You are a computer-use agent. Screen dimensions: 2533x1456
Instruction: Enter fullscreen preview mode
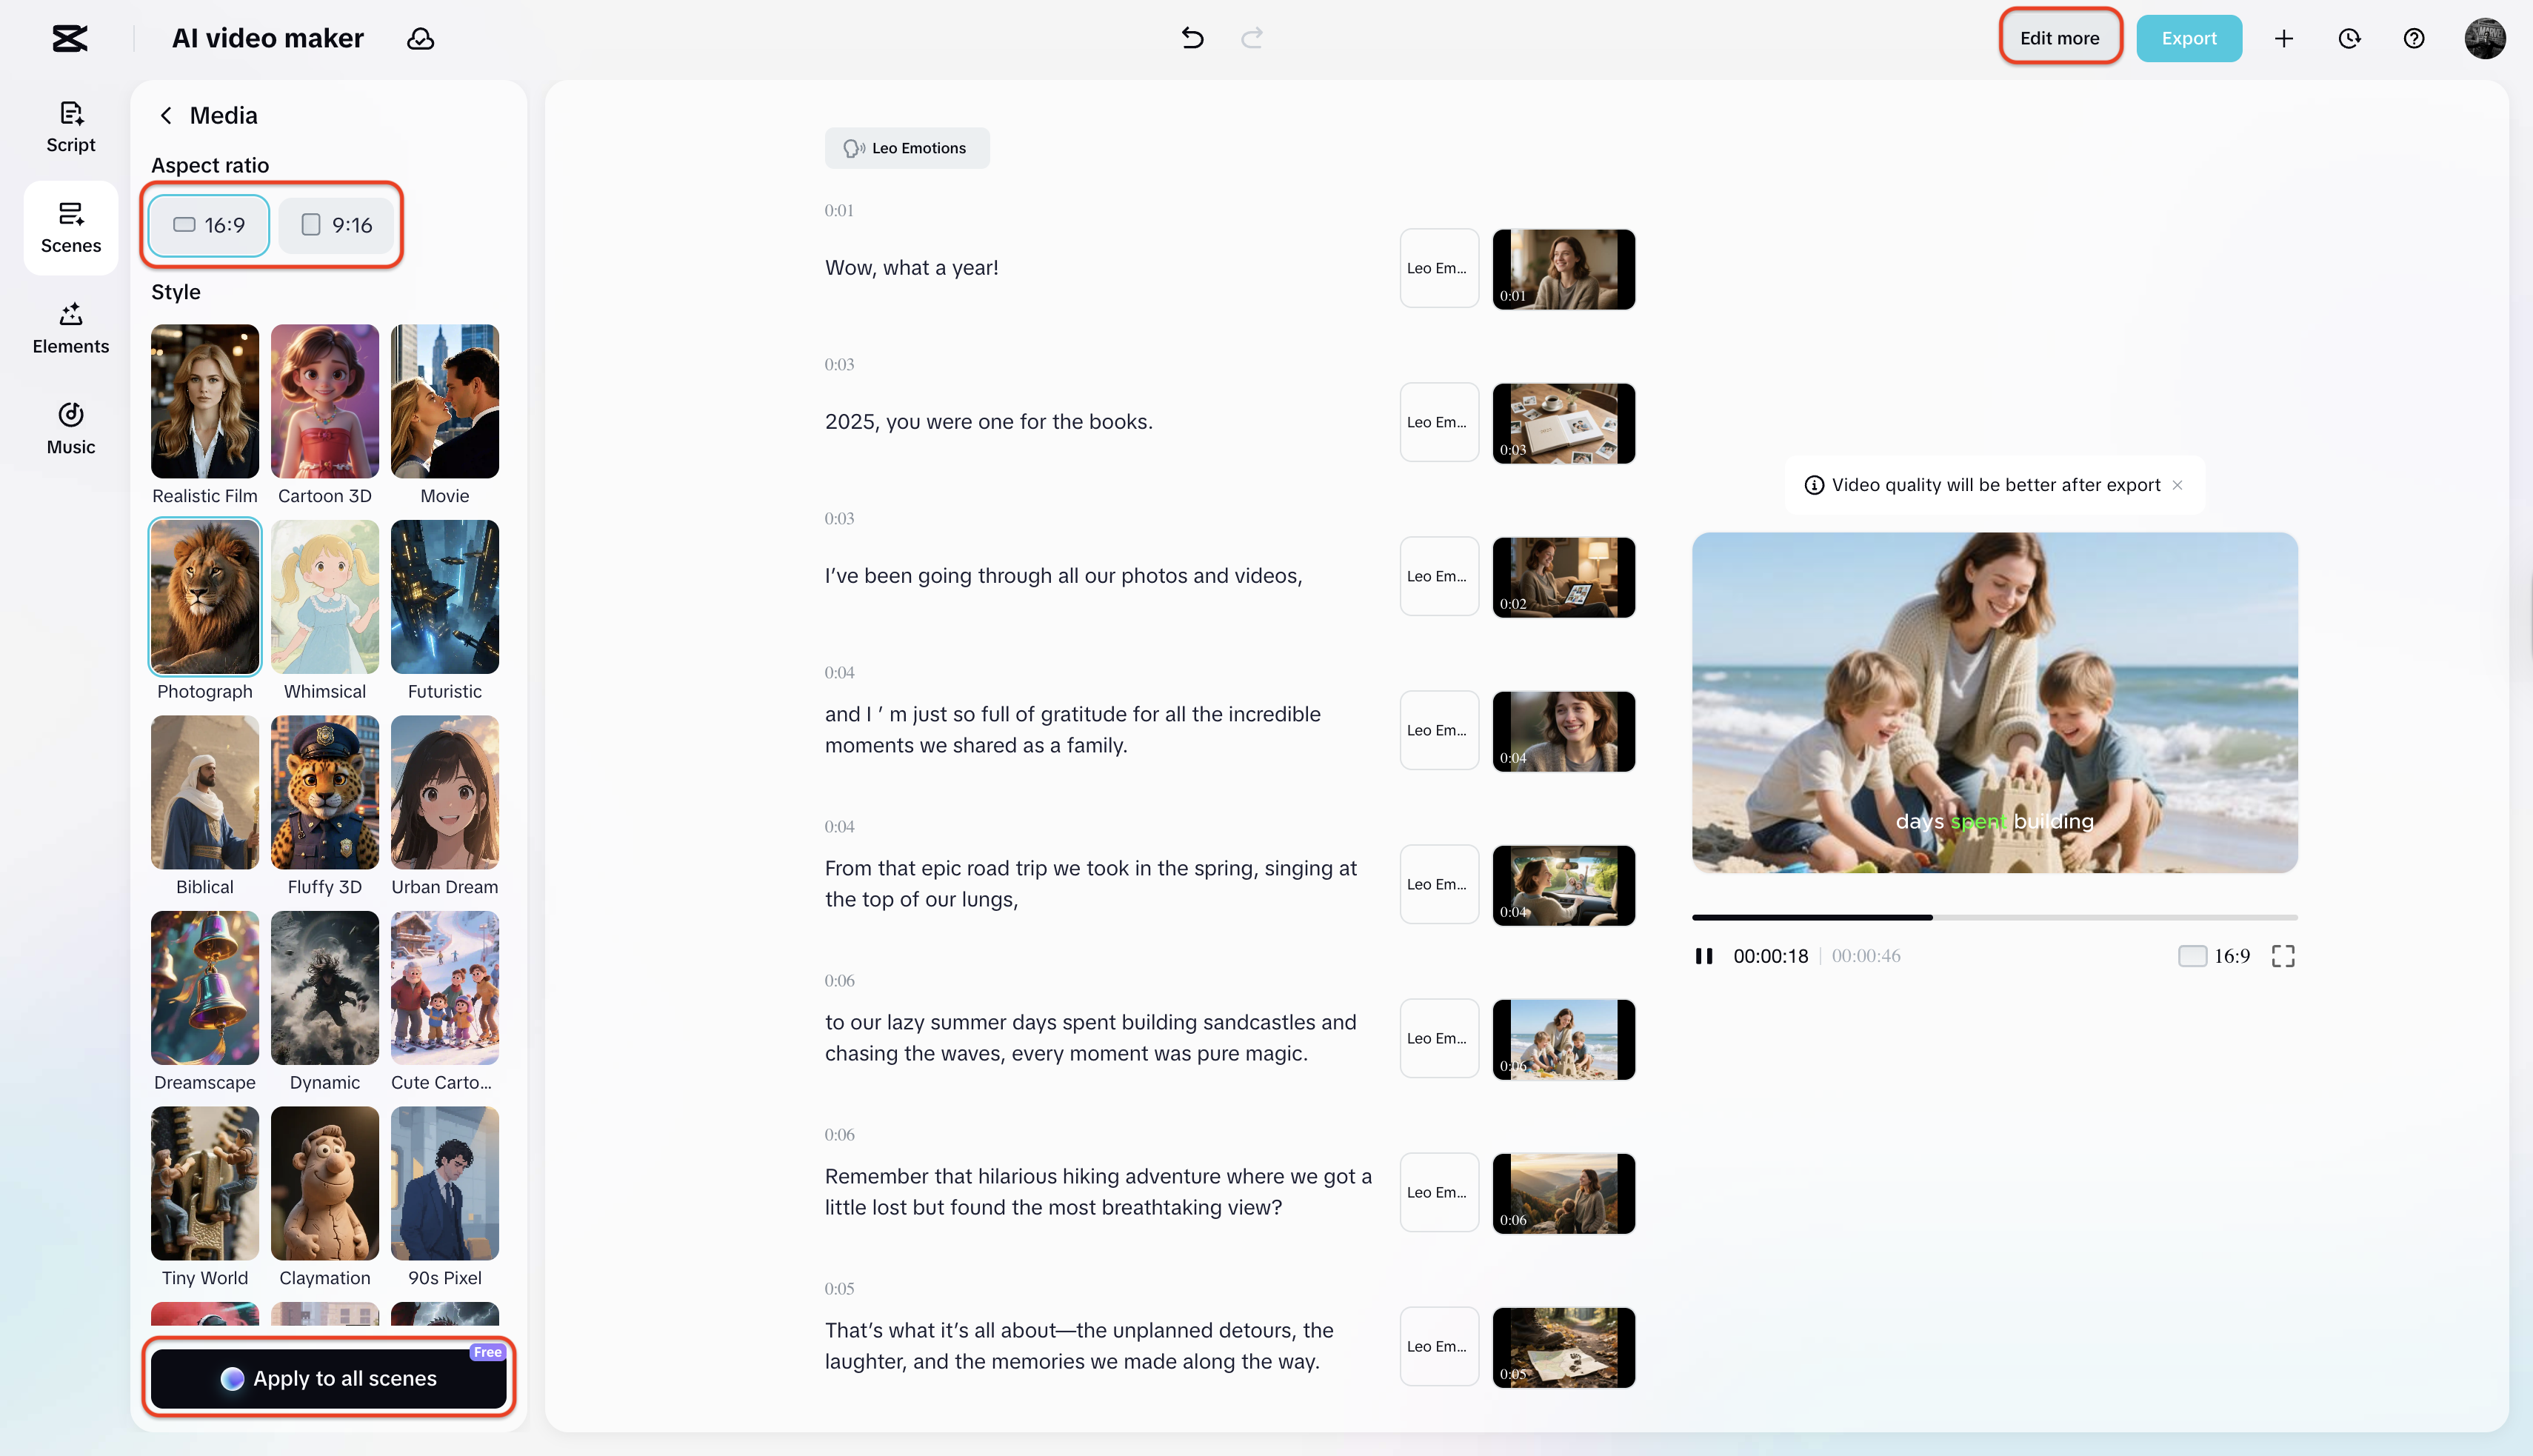click(x=2284, y=956)
